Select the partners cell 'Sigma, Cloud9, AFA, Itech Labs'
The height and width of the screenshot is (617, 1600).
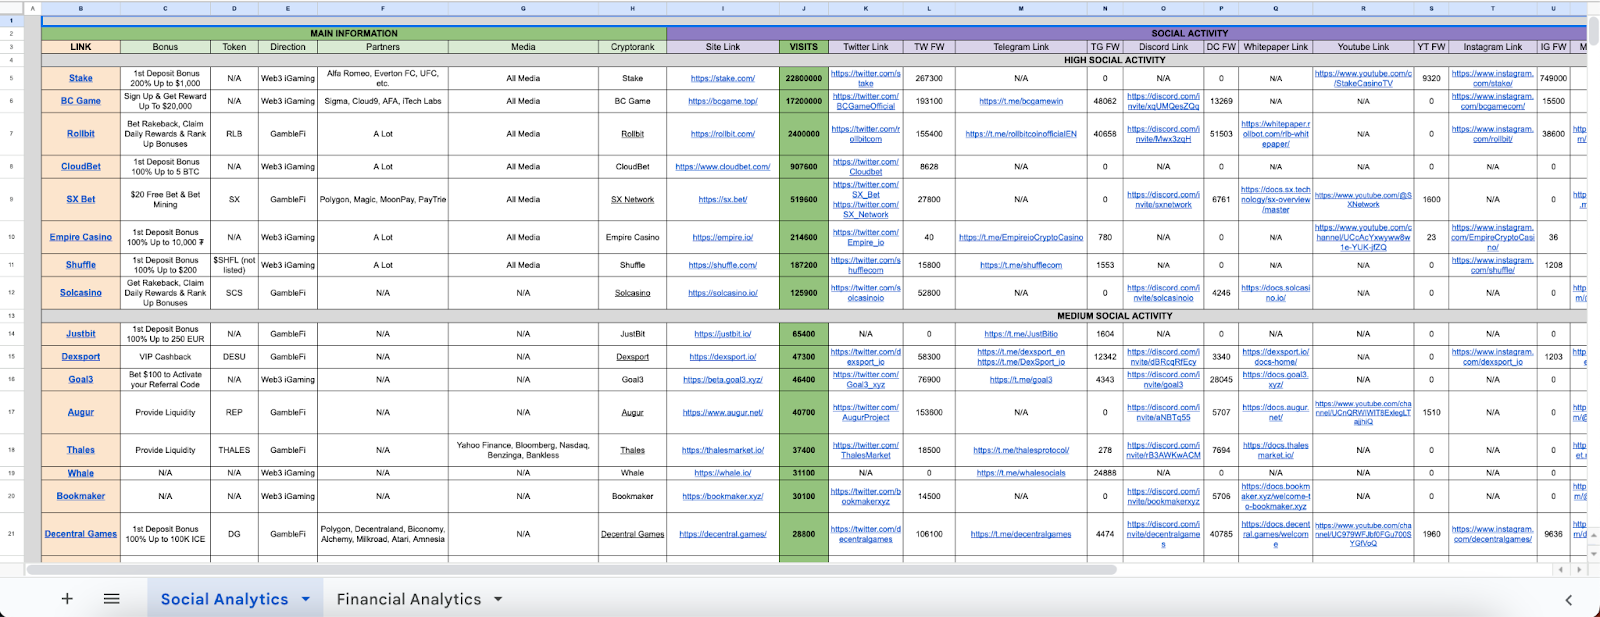pyautogui.click(x=383, y=101)
